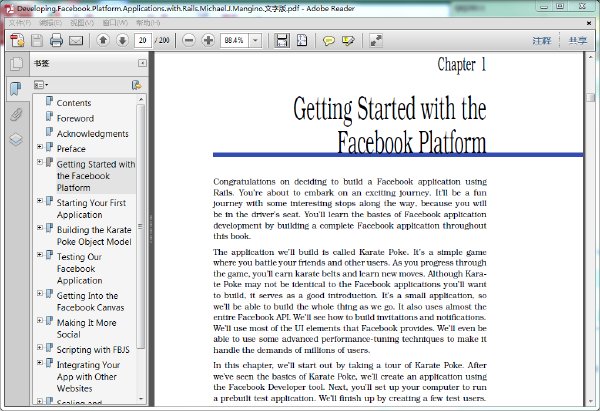600x411 pixels.
Task: Click document scrollbar up arrow
Action: point(590,57)
